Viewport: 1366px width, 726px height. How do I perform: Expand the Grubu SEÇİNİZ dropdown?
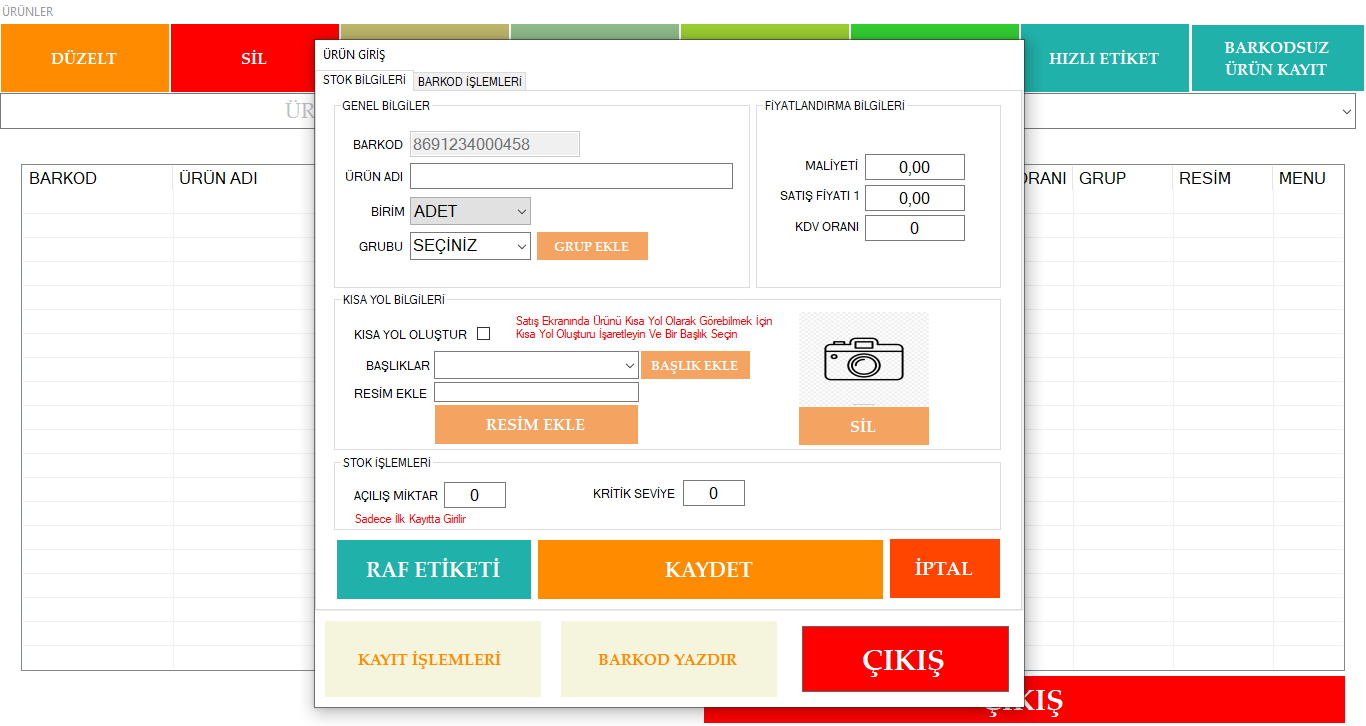(x=470, y=246)
